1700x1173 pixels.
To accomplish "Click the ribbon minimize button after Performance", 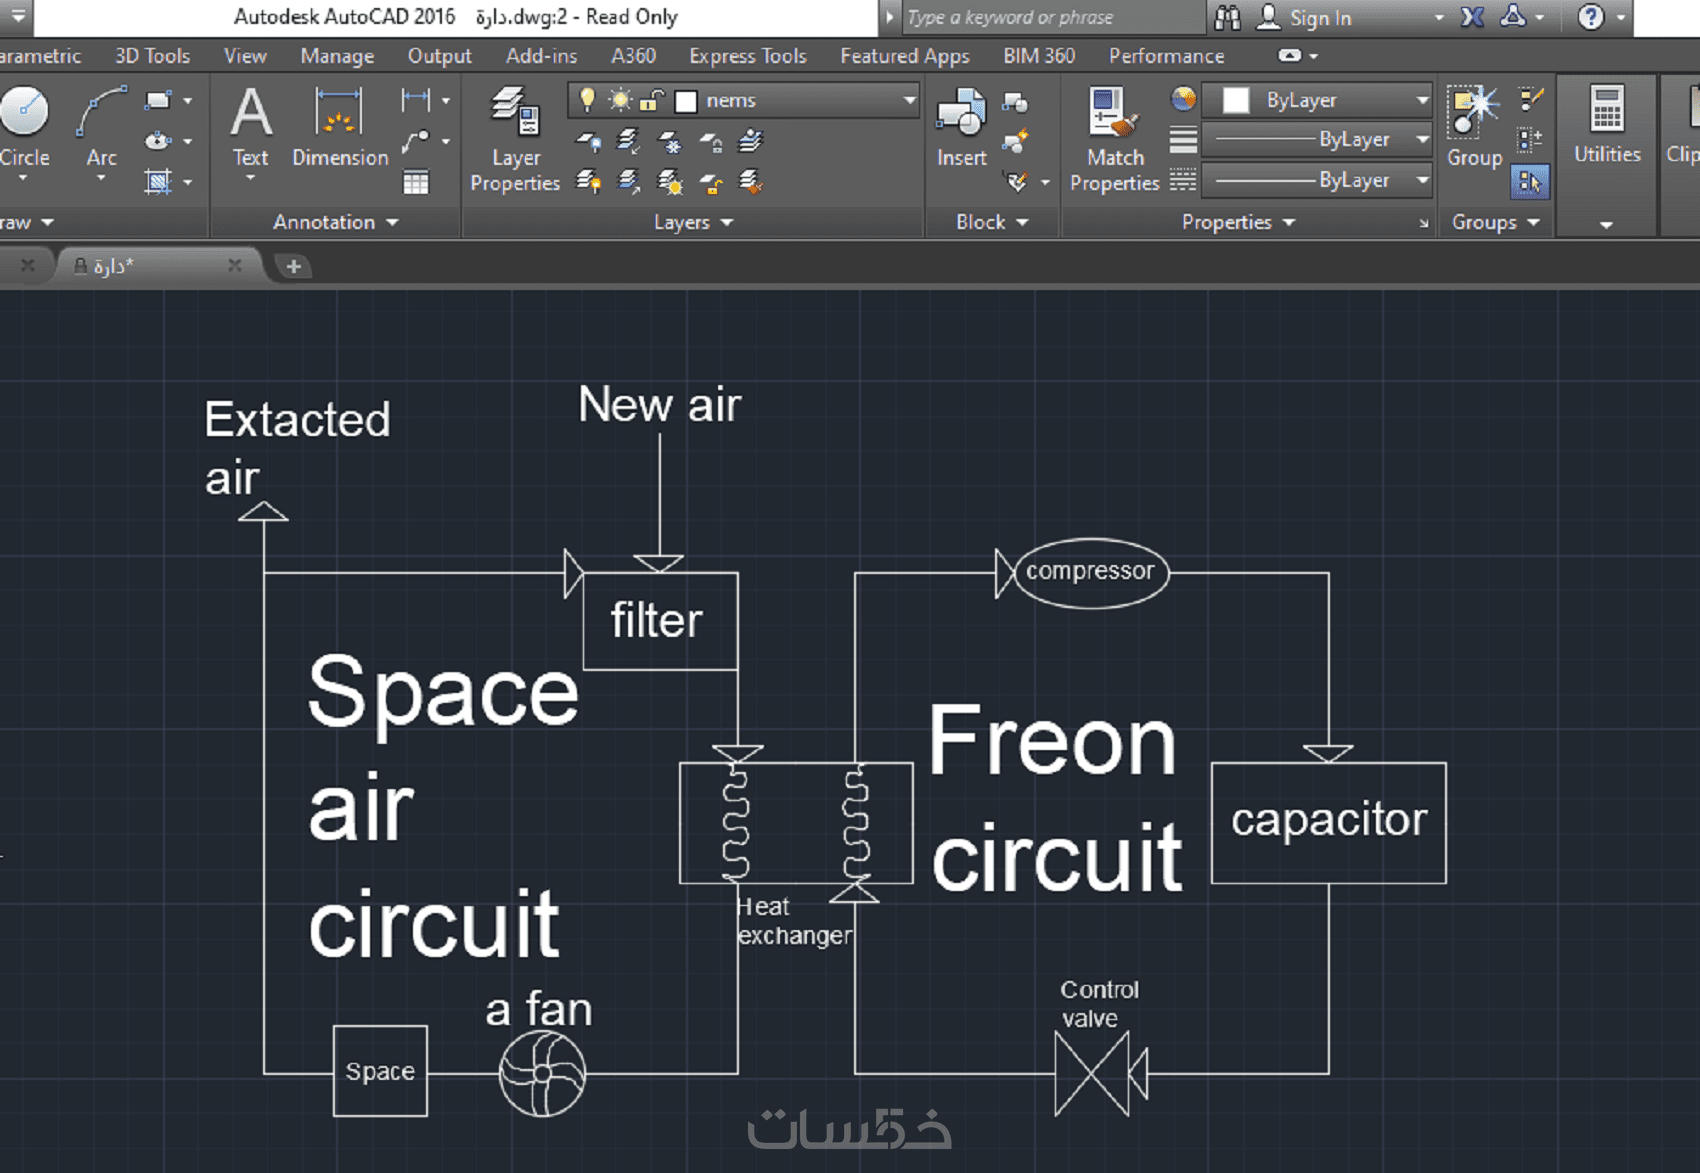I will (1290, 56).
